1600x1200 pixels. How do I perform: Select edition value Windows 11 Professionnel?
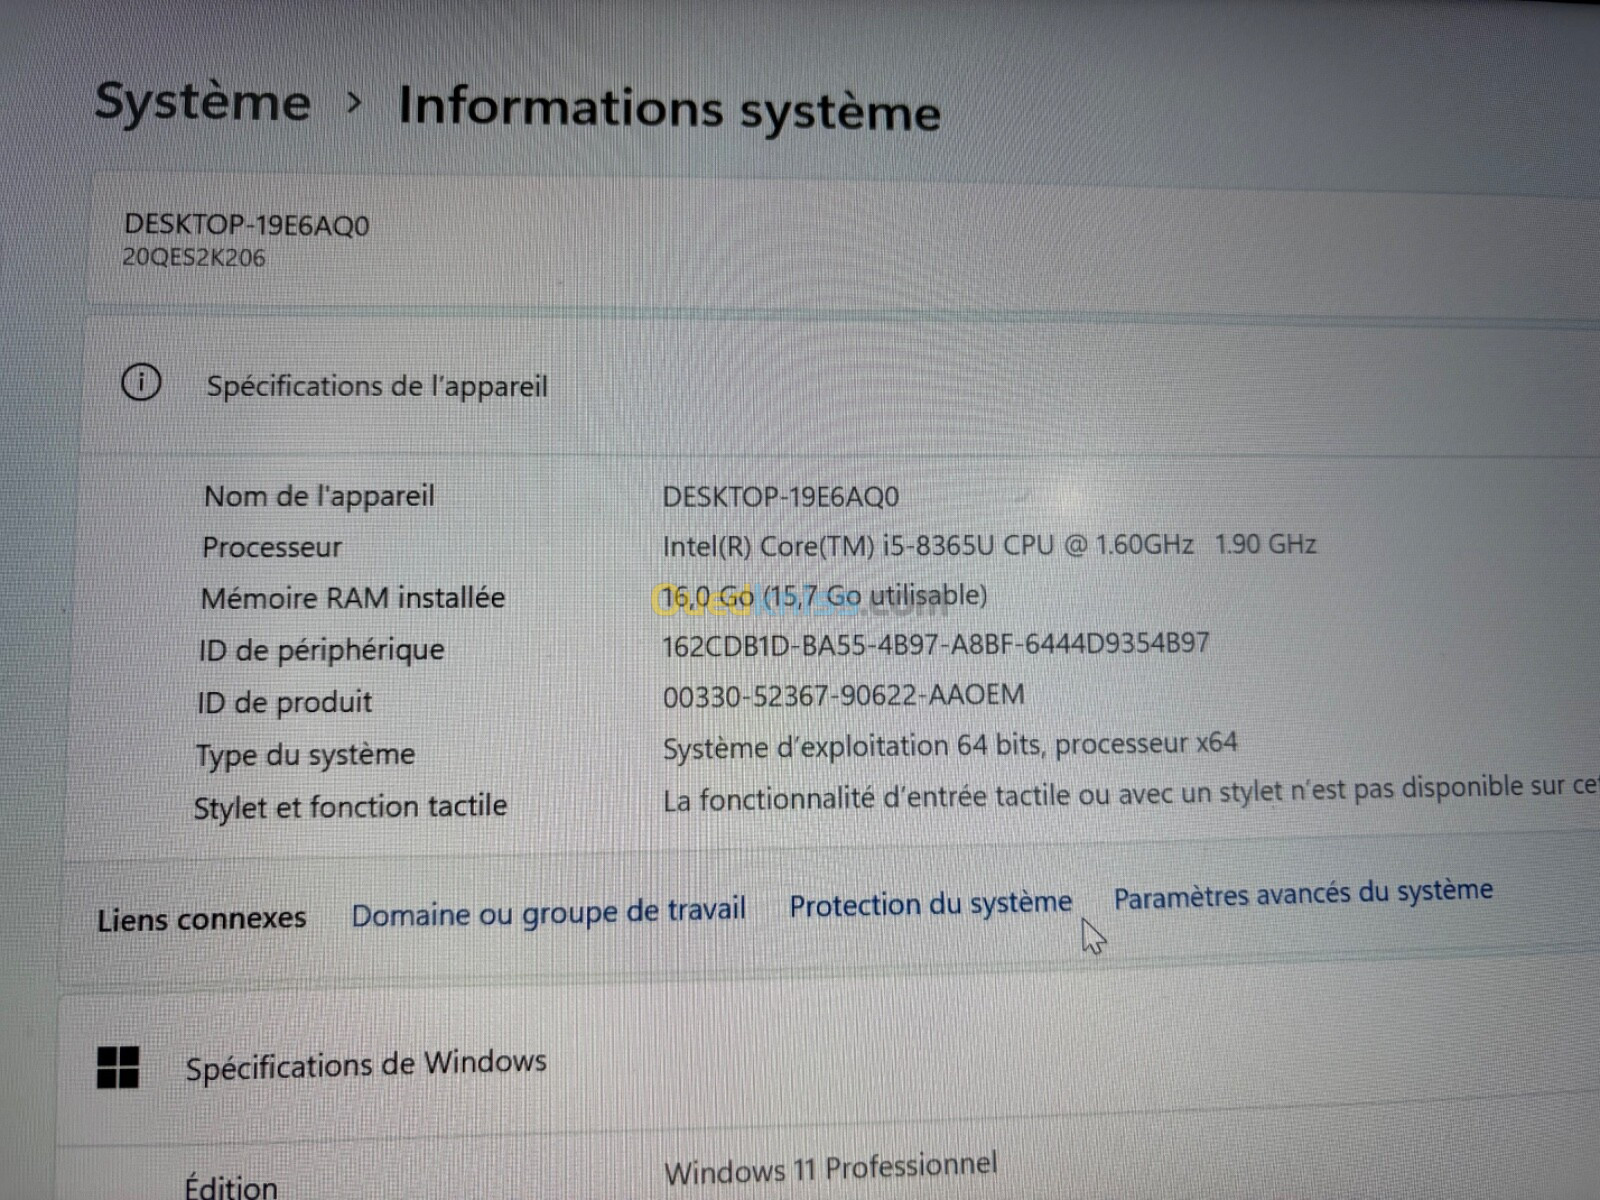pyautogui.click(x=831, y=1168)
